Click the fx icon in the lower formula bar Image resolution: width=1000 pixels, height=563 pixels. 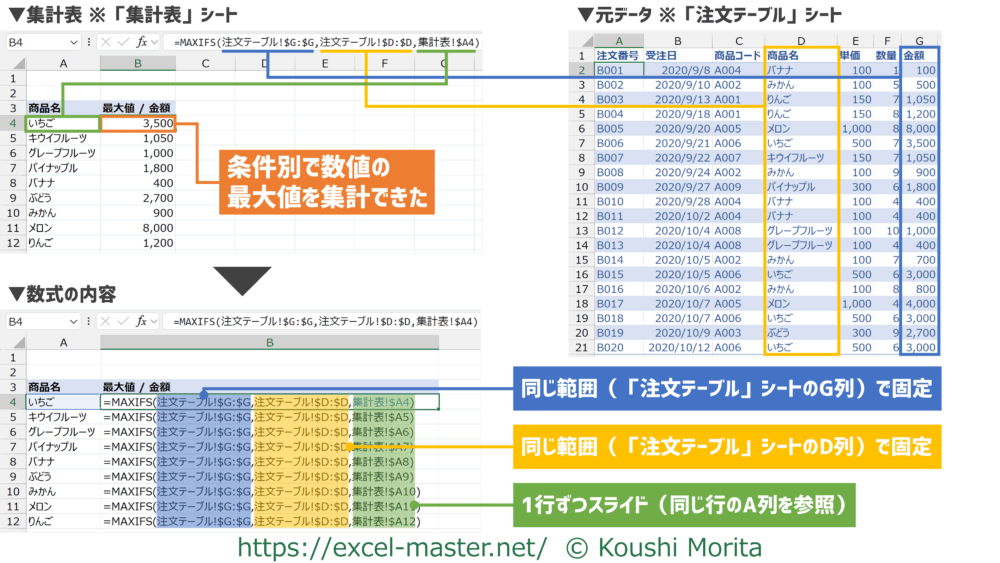click(x=142, y=322)
